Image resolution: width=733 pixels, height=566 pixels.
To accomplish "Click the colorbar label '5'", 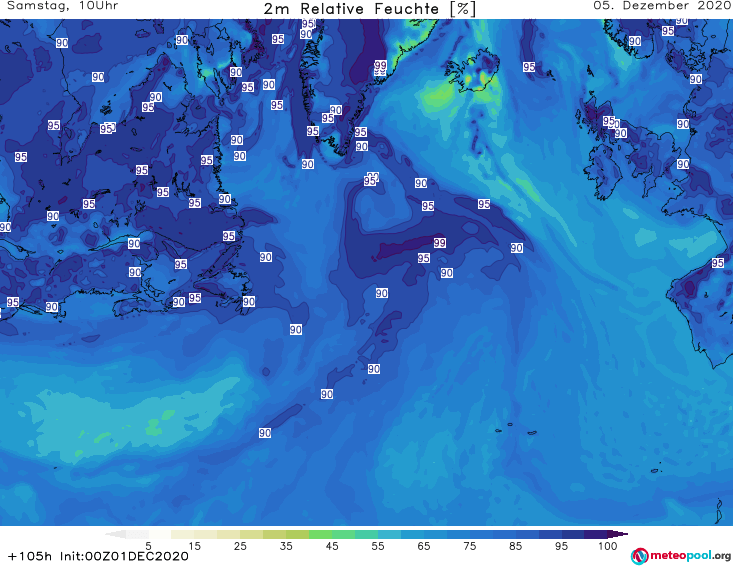I will (x=148, y=546).
